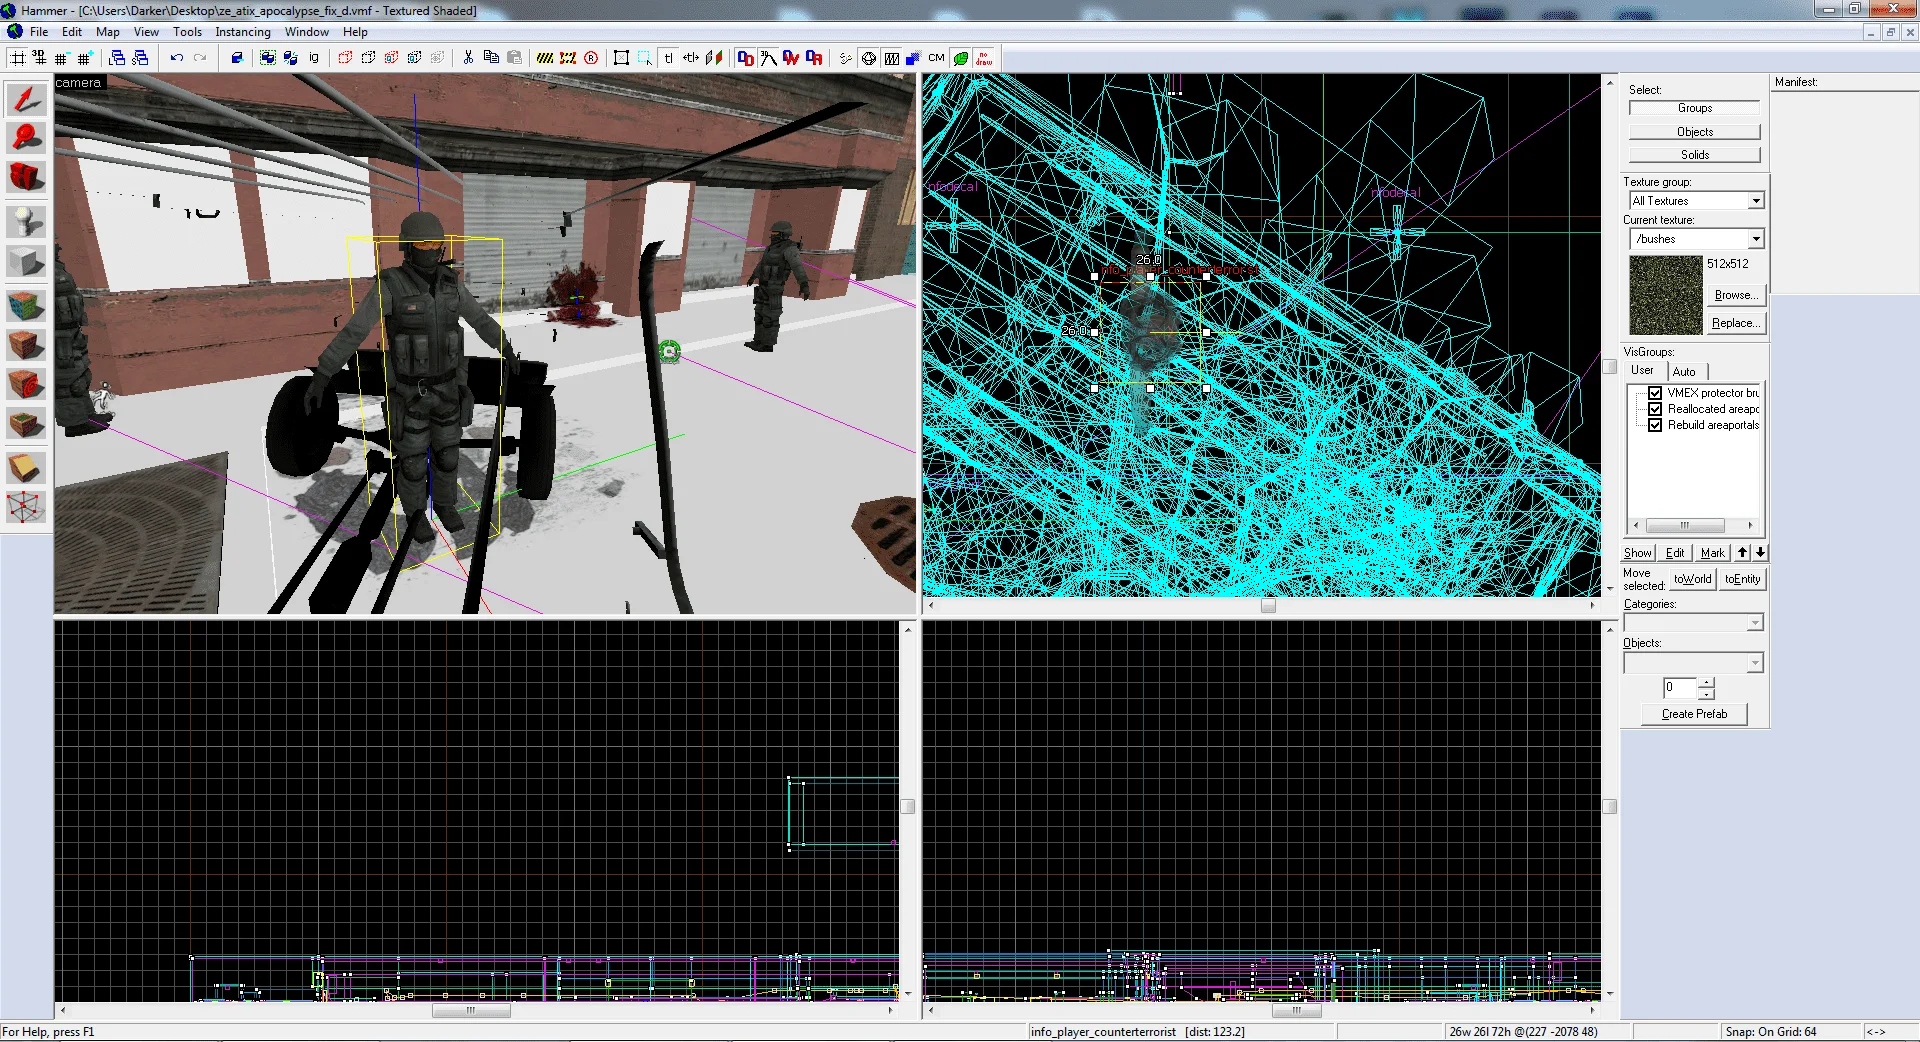Click the toWorld button
The image size is (1920, 1042).
tap(1692, 579)
